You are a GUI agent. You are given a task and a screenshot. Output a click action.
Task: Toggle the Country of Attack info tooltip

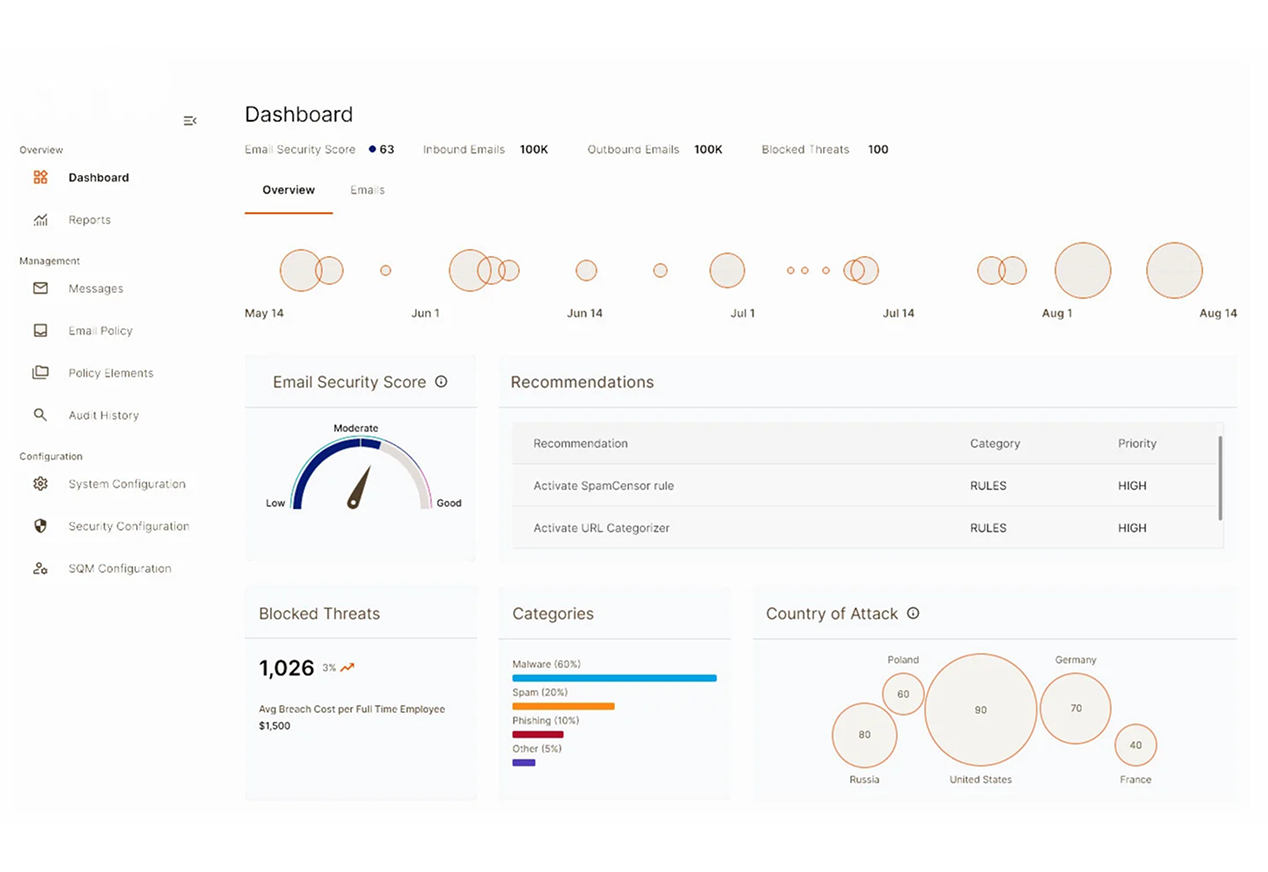913,613
